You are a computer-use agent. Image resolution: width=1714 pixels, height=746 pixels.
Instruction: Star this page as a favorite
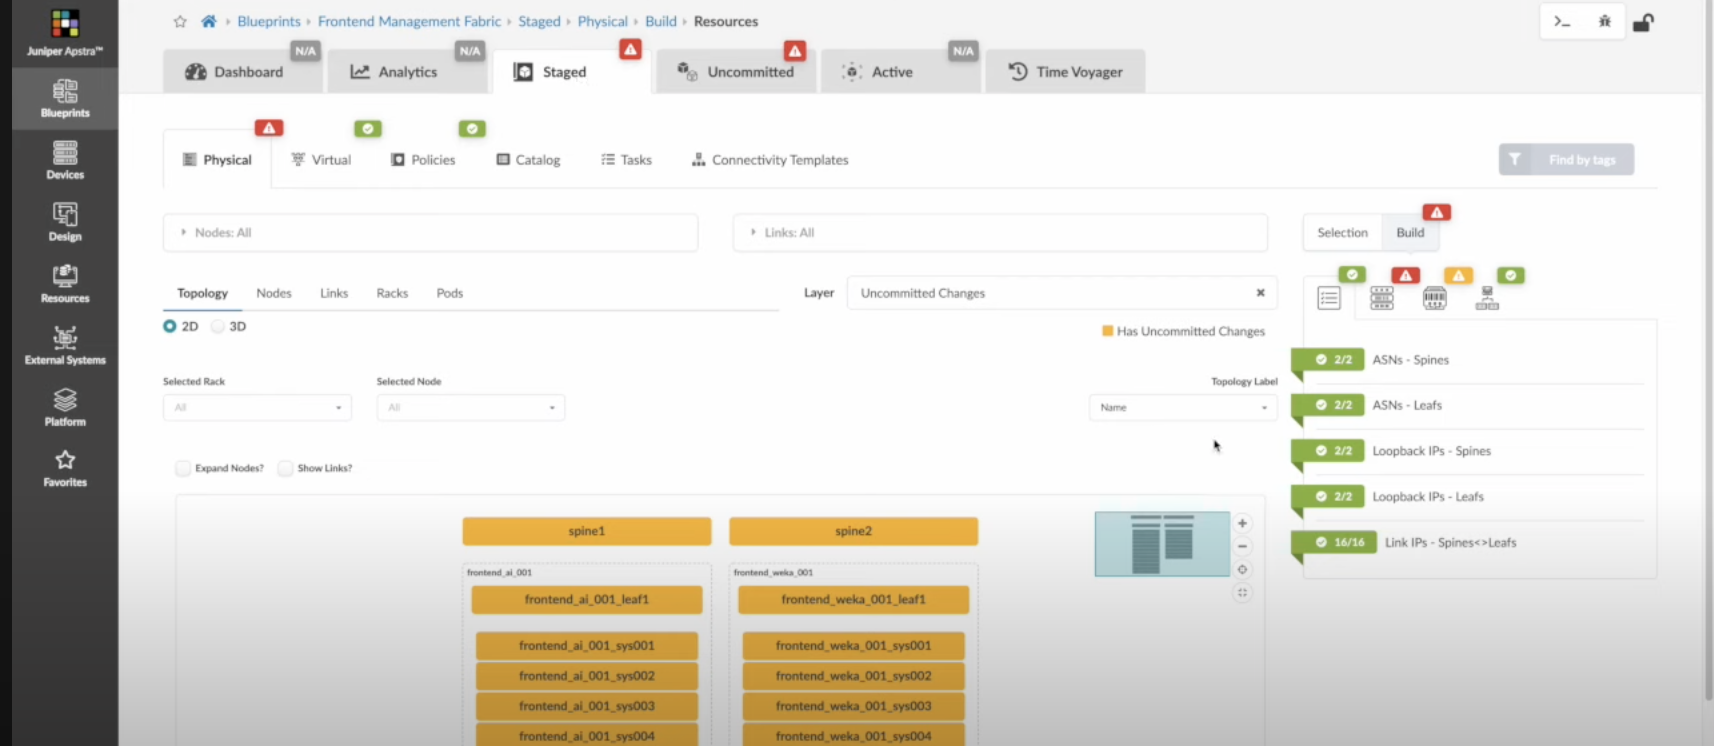point(180,21)
